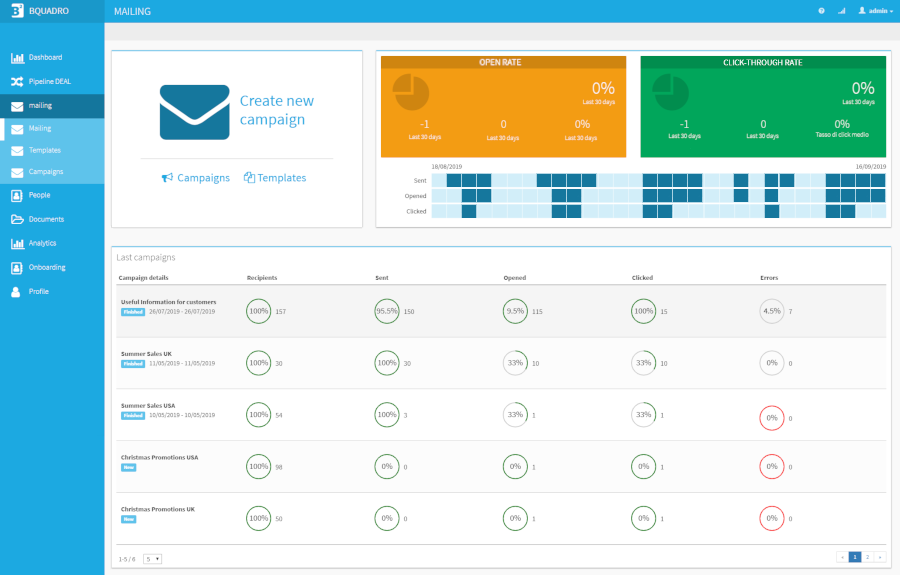Click the Errors column header
The width and height of the screenshot is (900, 575).
pyautogui.click(x=769, y=278)
